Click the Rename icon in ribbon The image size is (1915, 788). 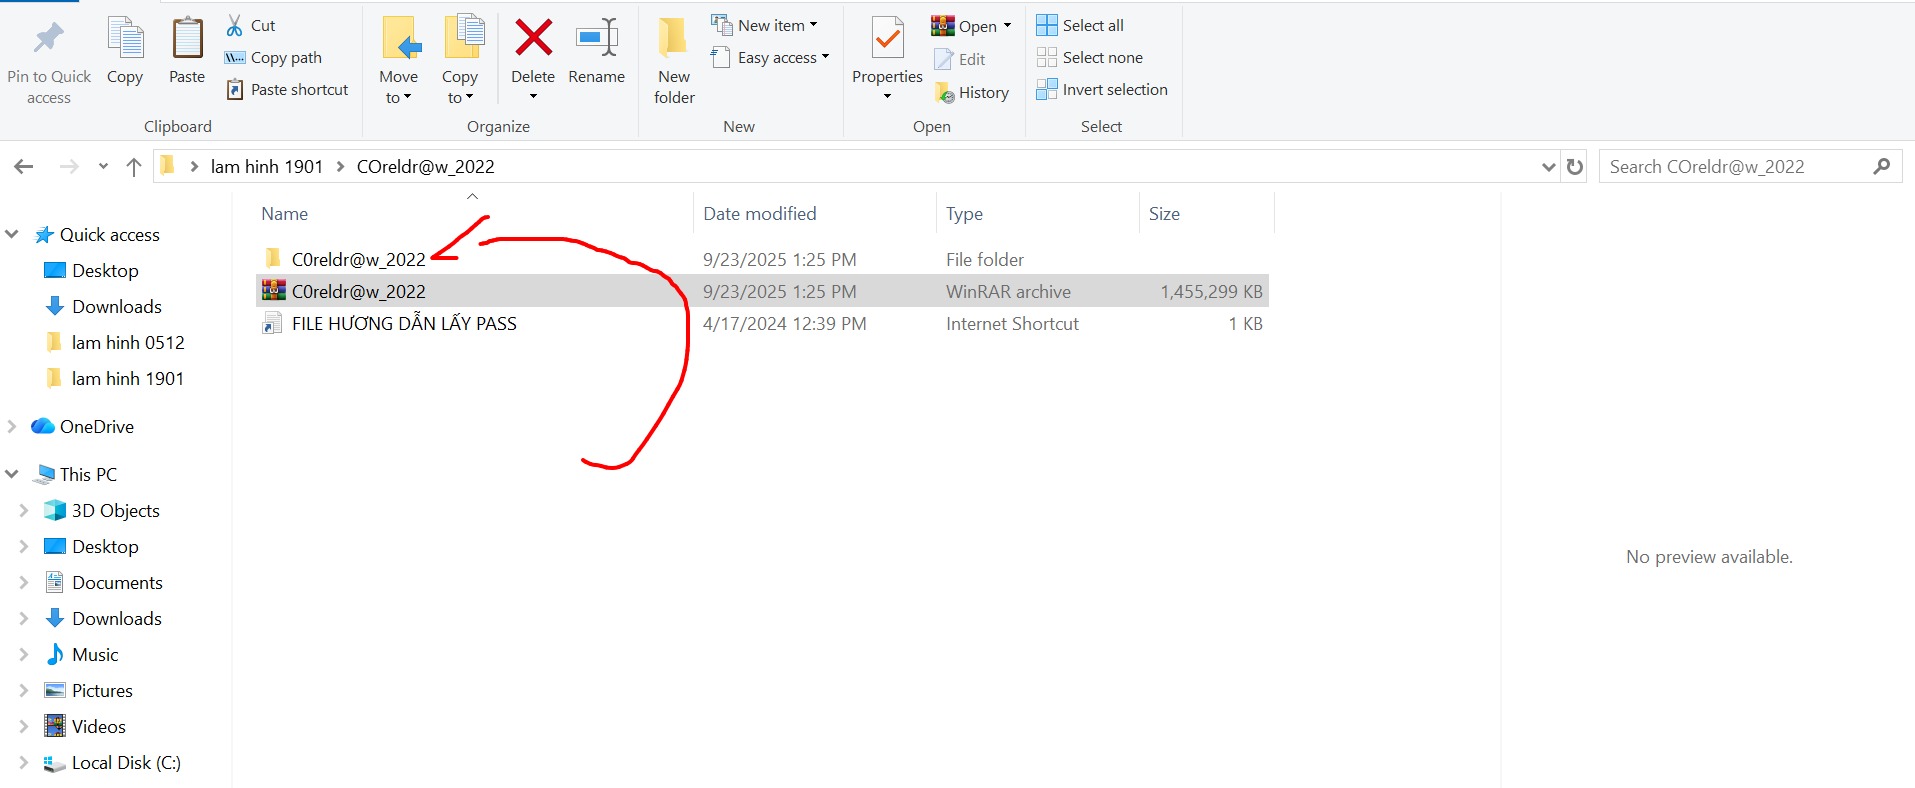597,39
